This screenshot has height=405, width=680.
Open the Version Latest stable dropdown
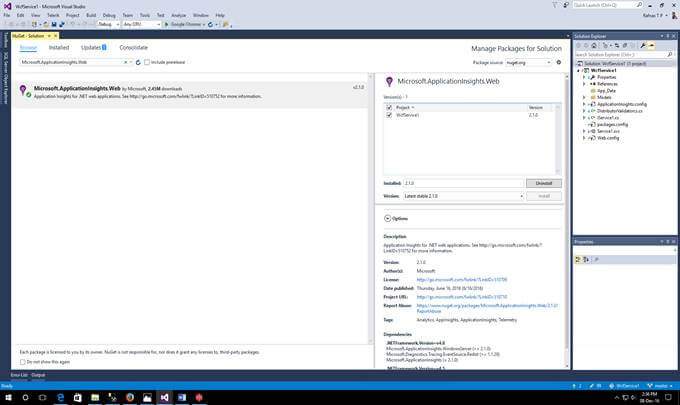[464, 196]
